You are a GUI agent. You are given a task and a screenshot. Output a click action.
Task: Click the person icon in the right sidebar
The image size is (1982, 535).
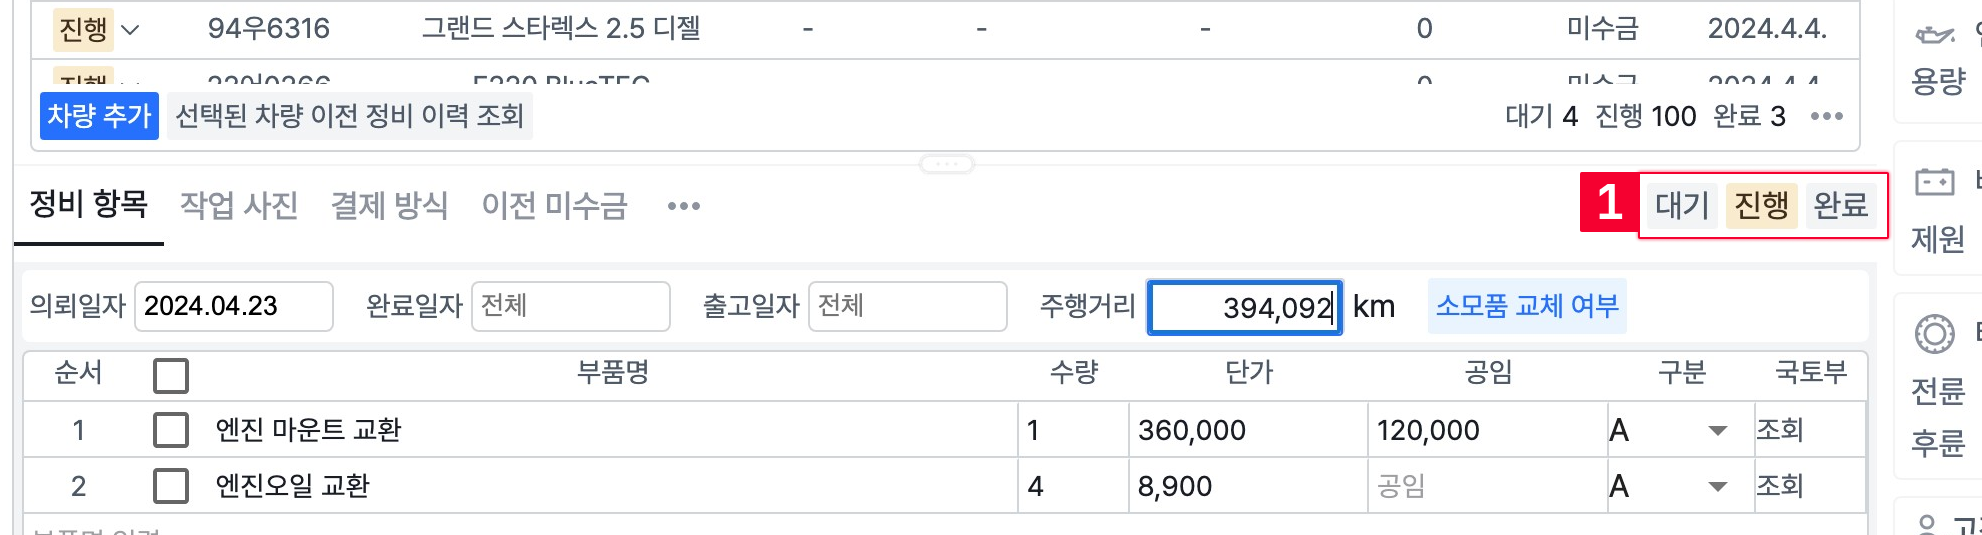[1928, 525]
